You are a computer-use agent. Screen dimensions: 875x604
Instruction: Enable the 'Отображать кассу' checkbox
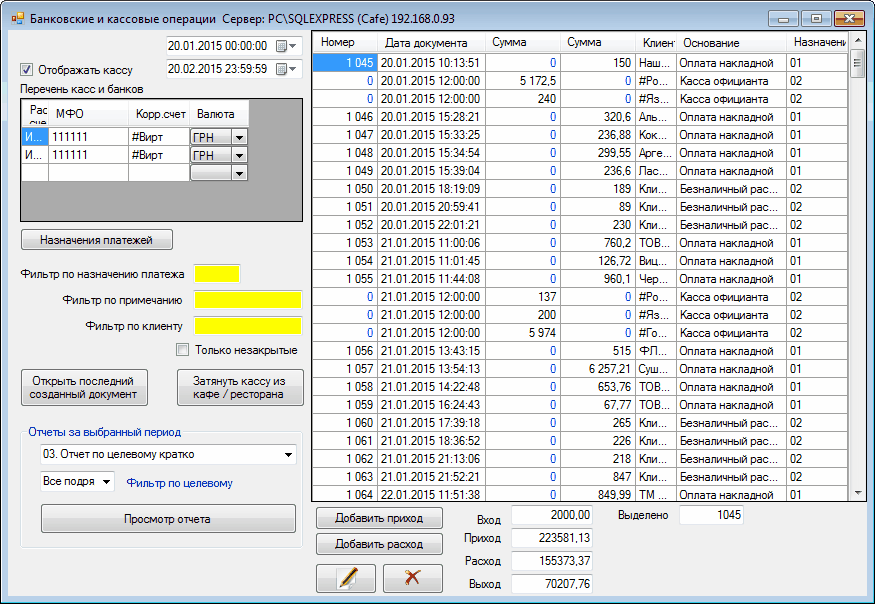(x=27, y=70)
